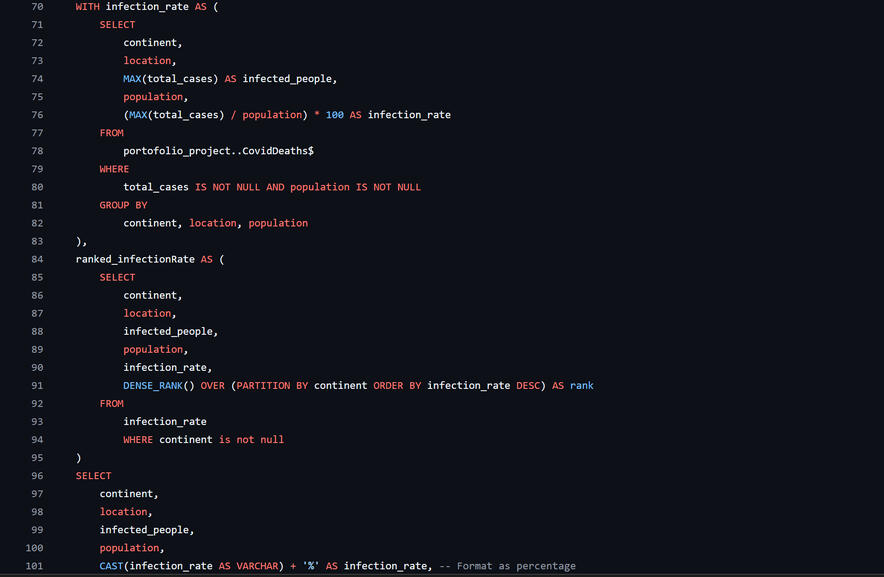Click the CAST keyword on line 101
Viewport: 884px width, 577px height.
coord(111,566)
